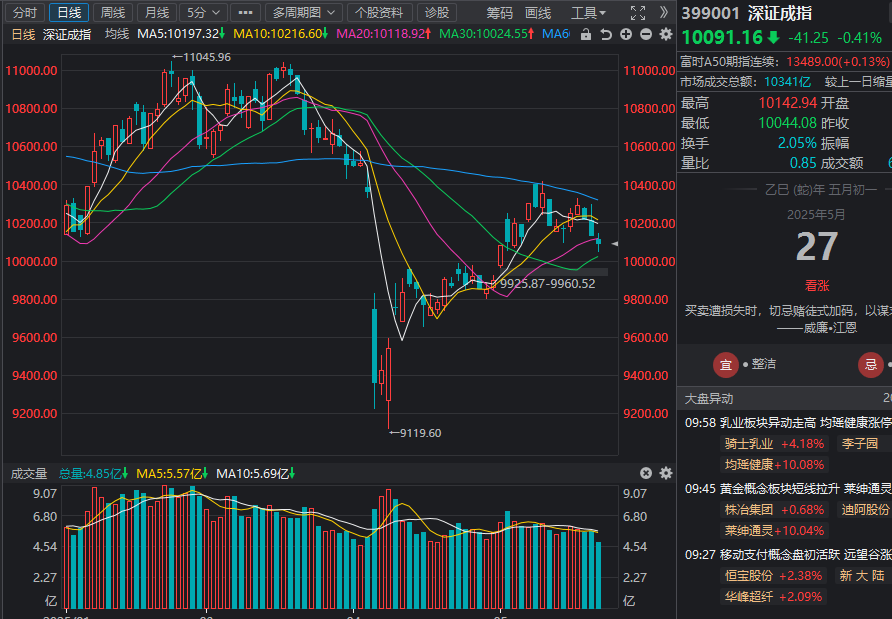Open main chart settings gear icon
Screen dimensions: 892x619
click(665, 34)
